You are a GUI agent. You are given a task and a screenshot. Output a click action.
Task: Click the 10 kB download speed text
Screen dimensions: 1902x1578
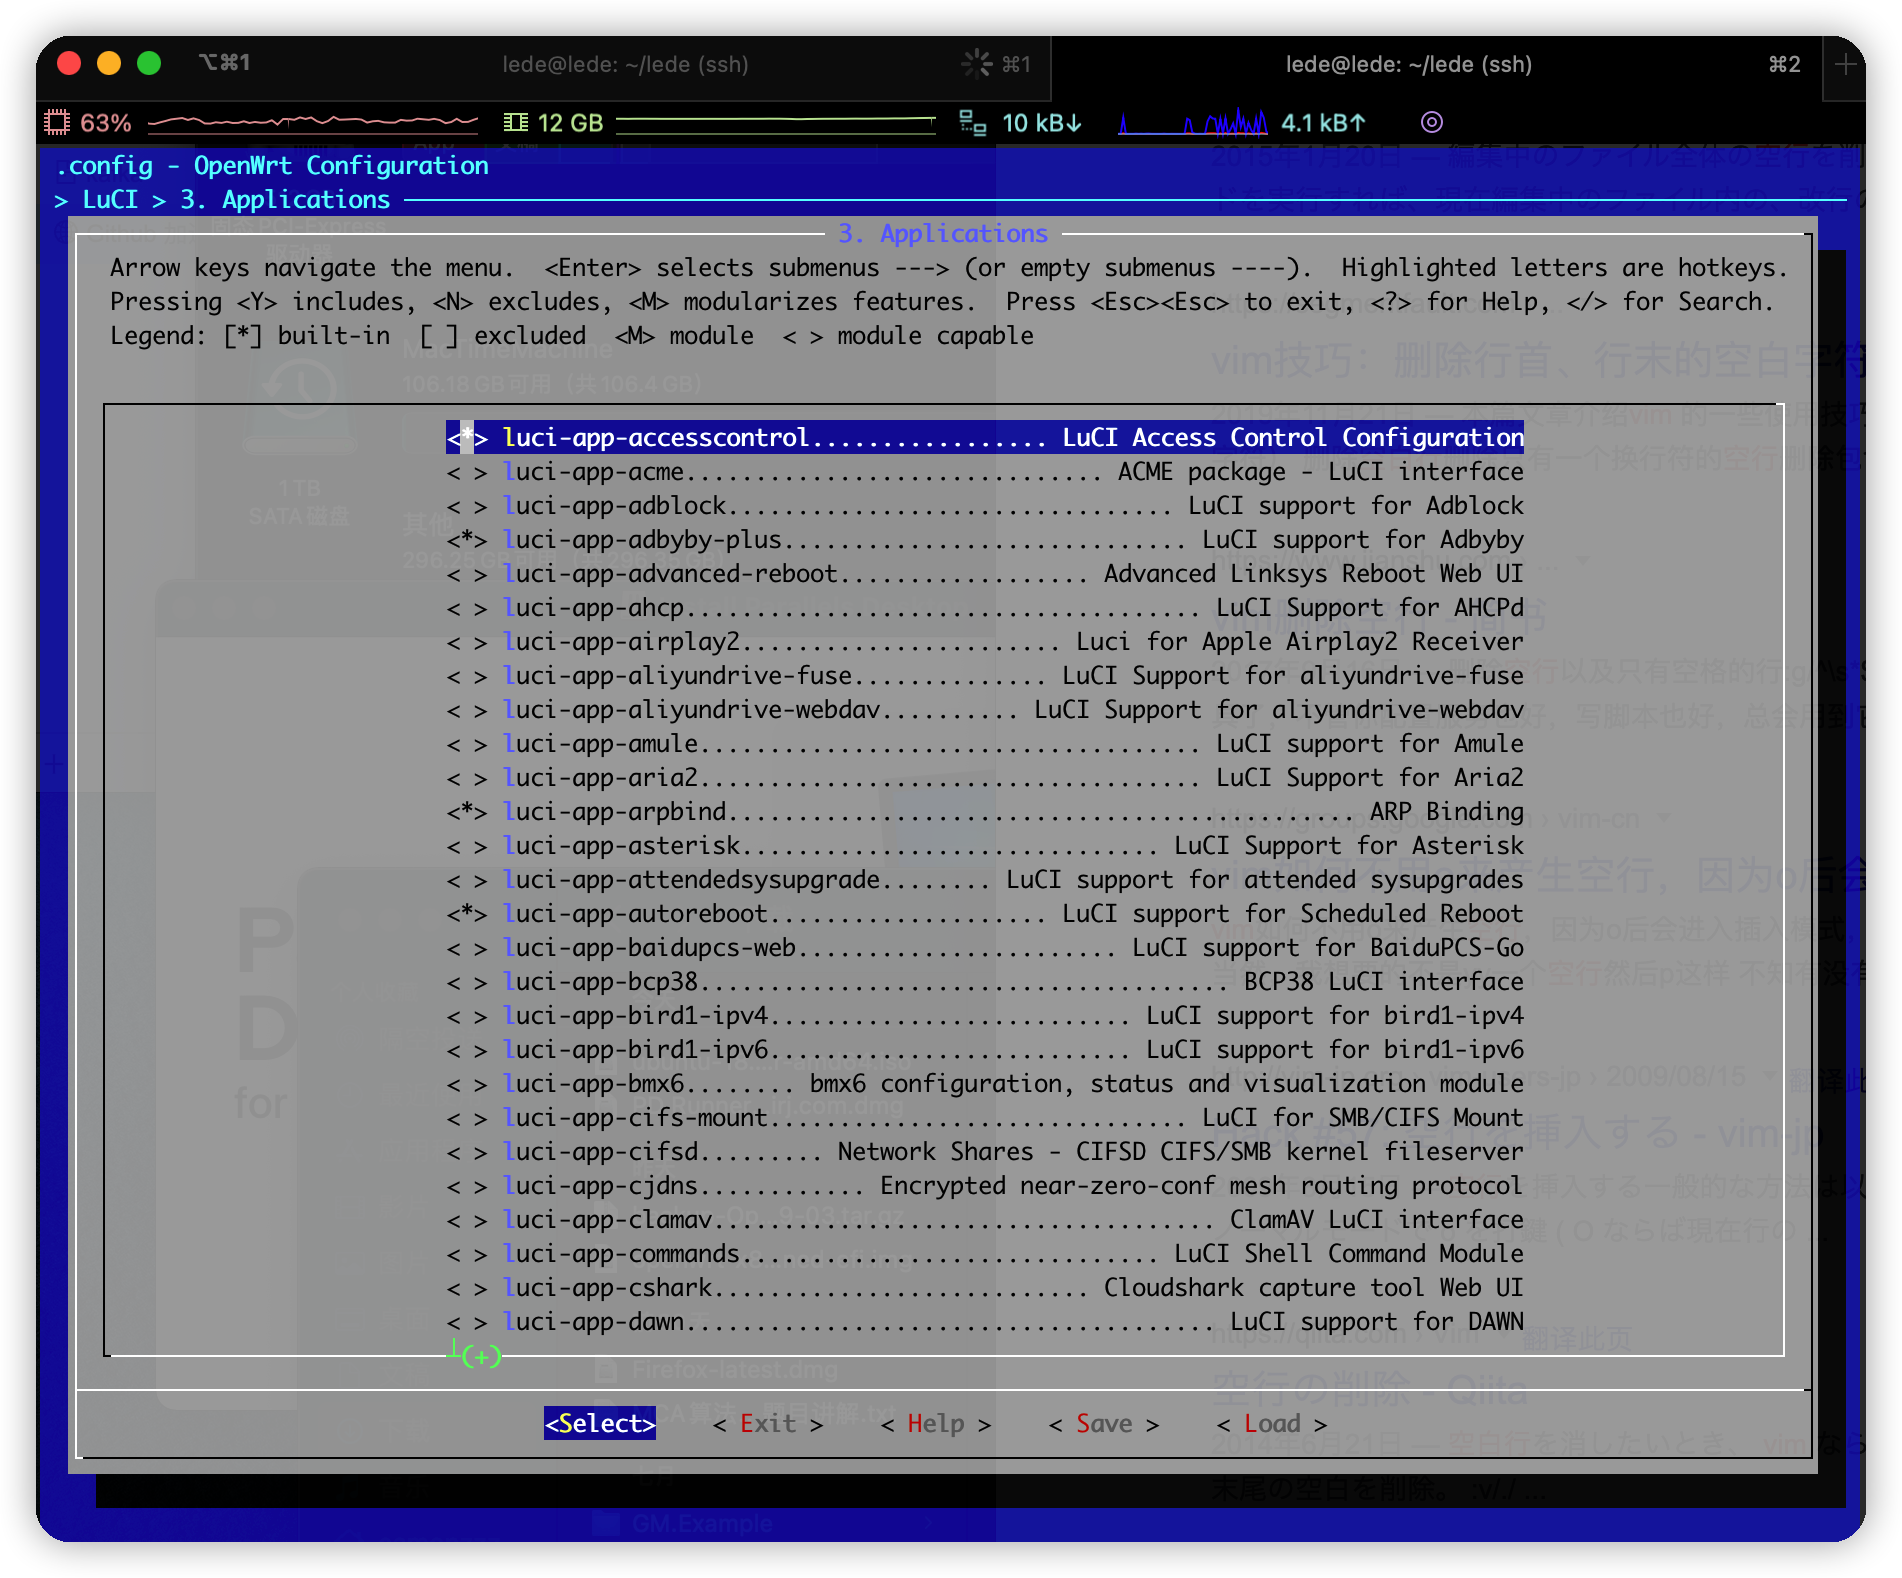pyautogui.click(x=1042, y=123)
